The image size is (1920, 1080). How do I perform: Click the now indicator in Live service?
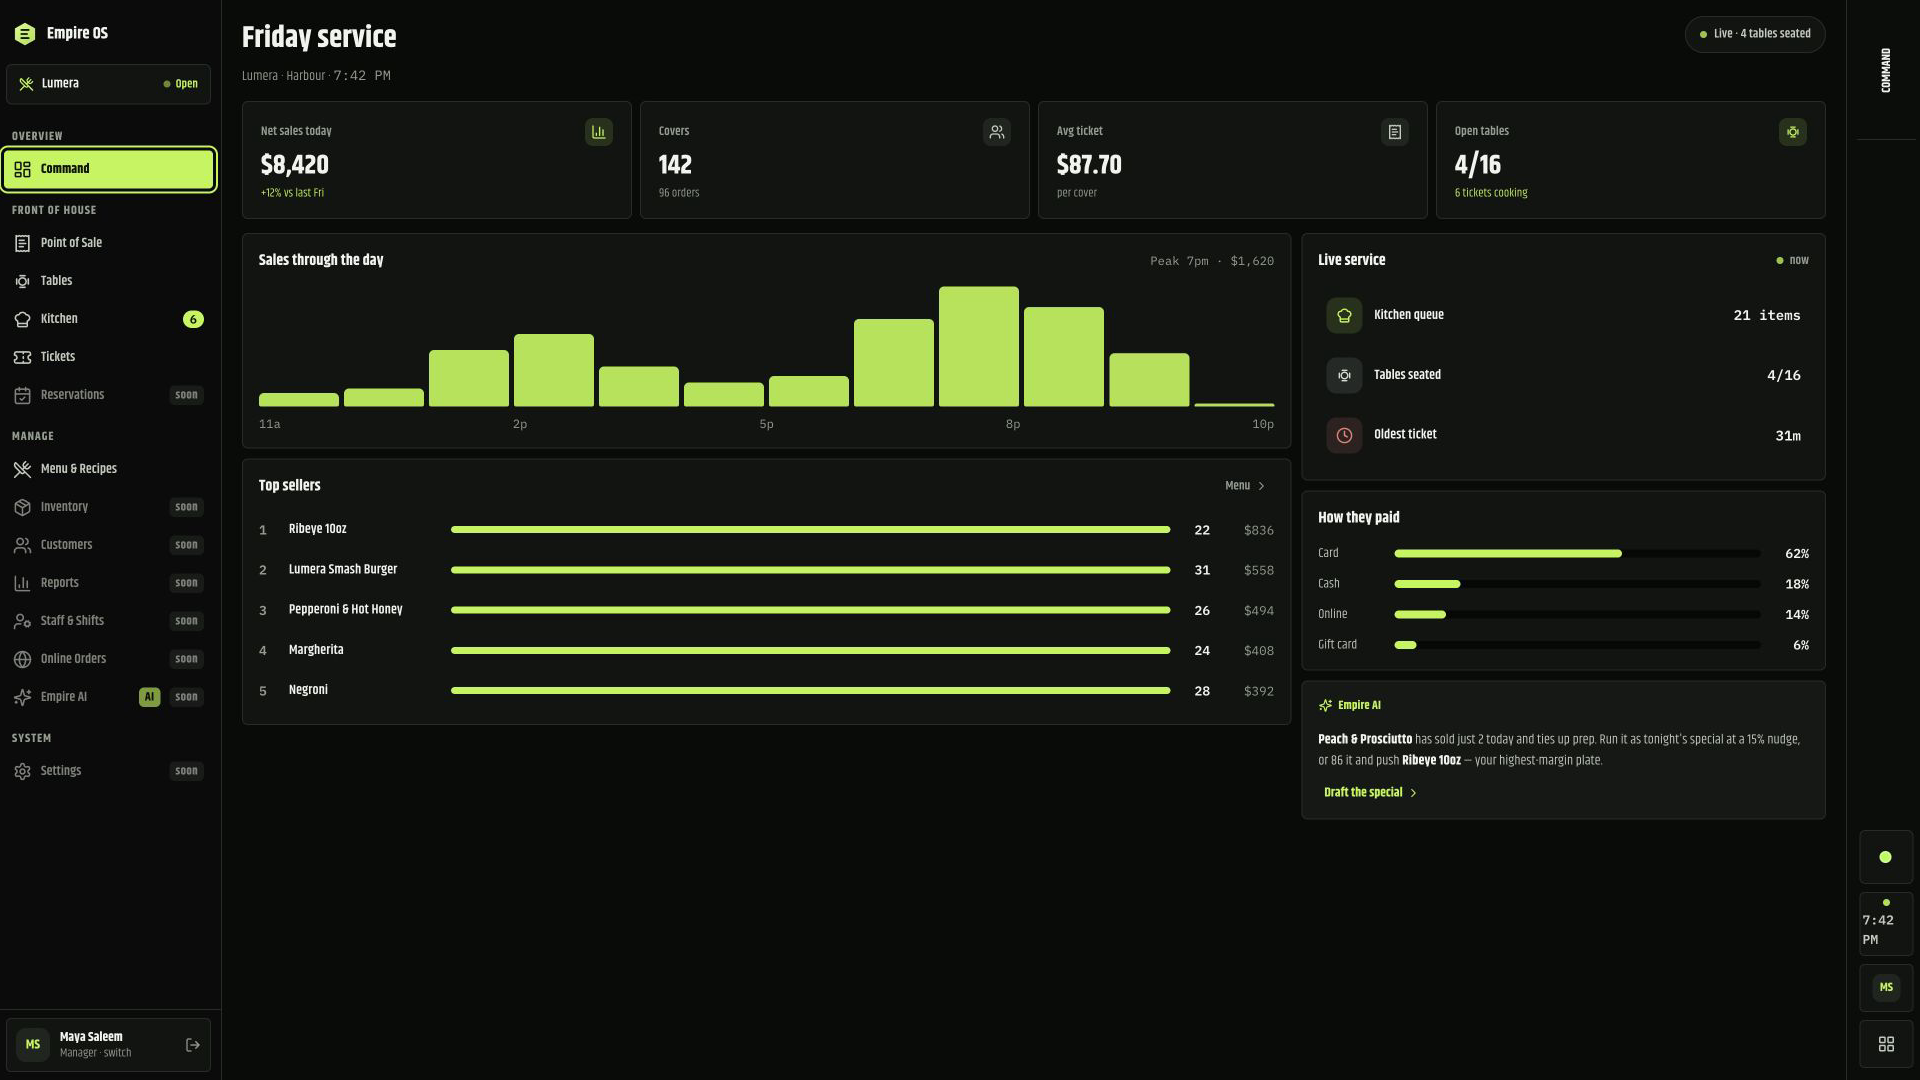coord(1792,261)
